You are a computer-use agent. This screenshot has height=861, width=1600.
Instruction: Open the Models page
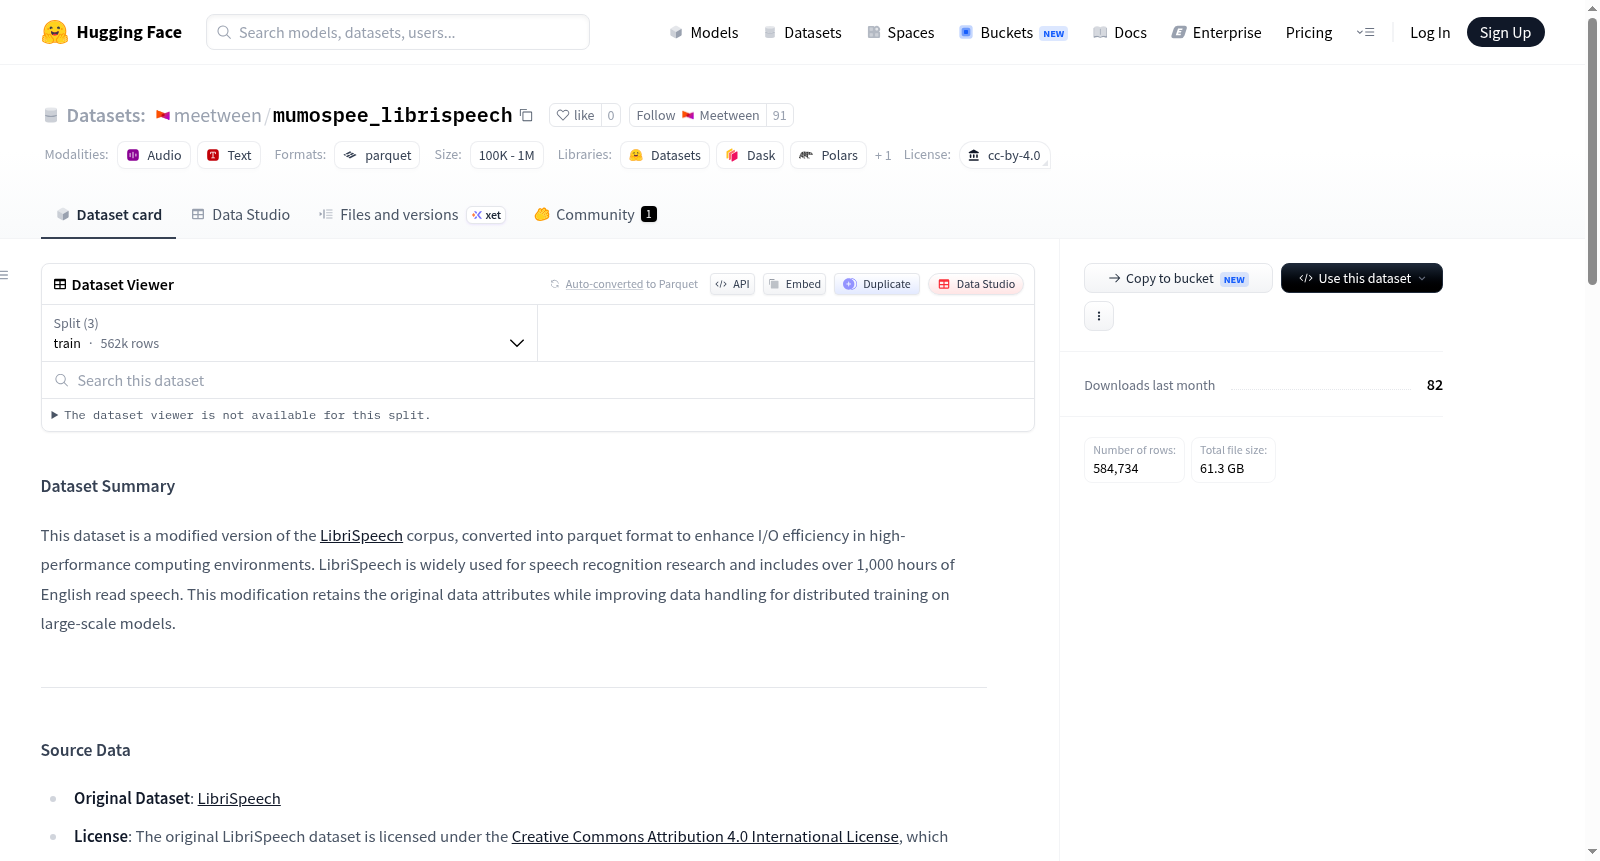tap(704, 32)
